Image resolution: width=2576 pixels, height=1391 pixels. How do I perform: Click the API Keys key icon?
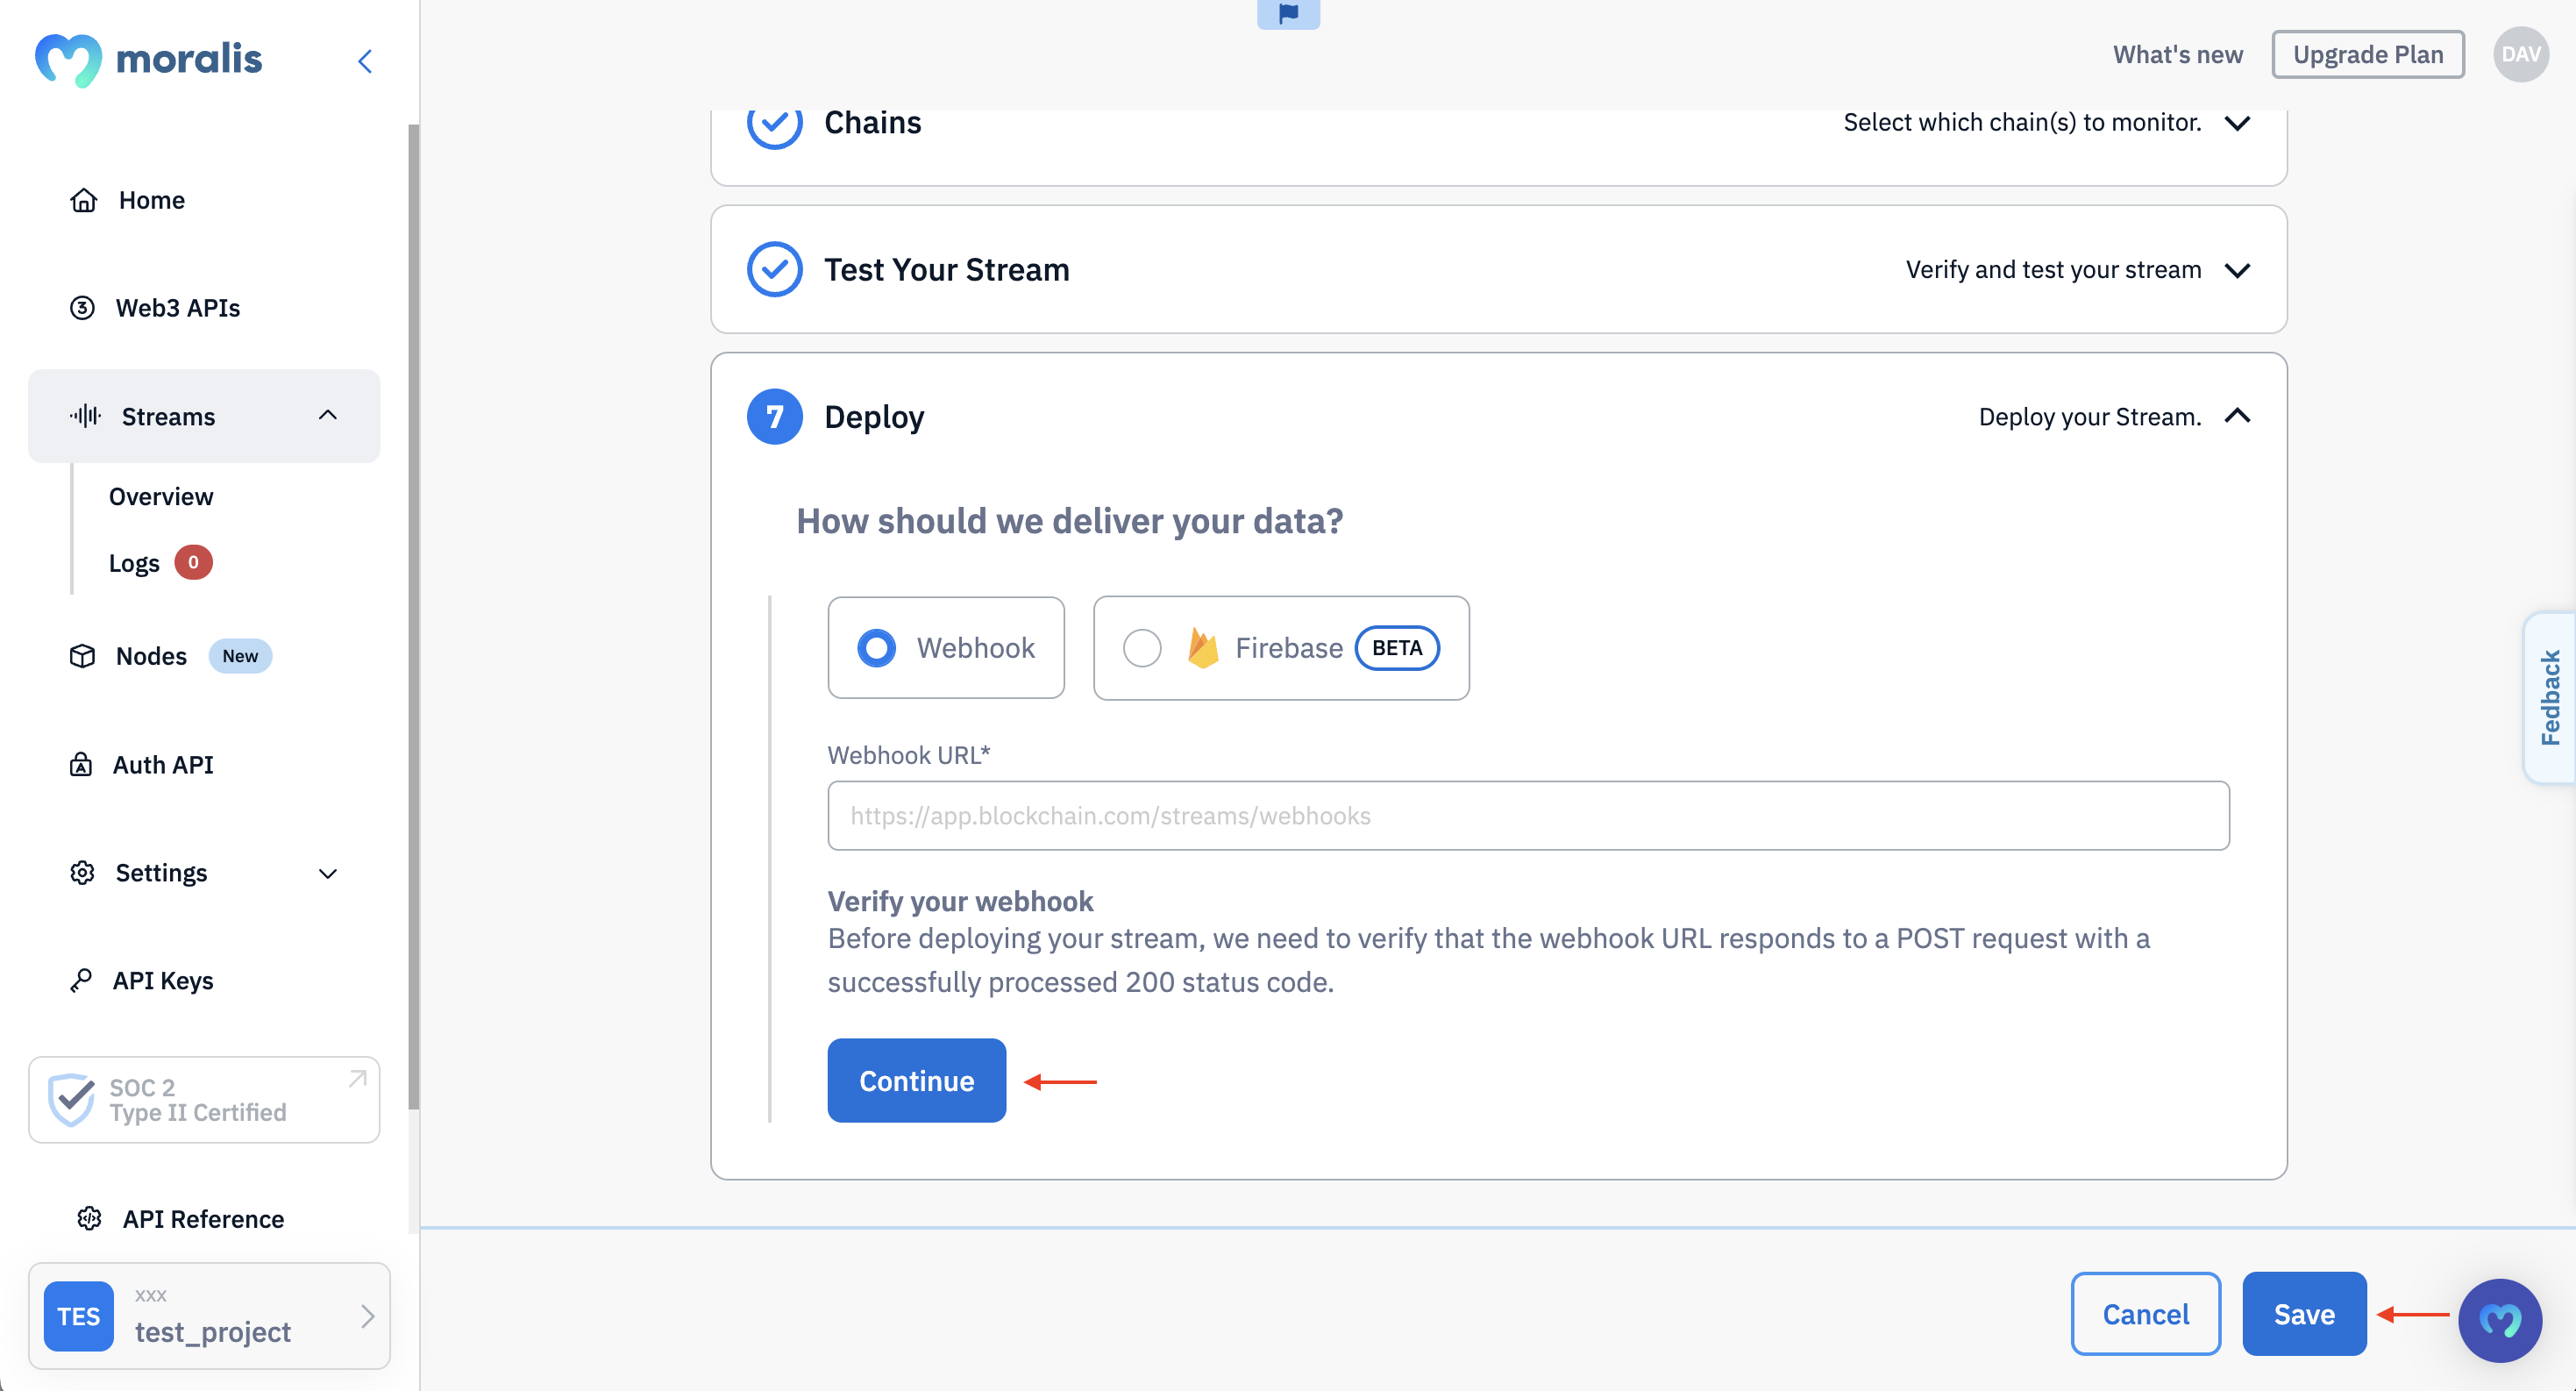point(81,980)
